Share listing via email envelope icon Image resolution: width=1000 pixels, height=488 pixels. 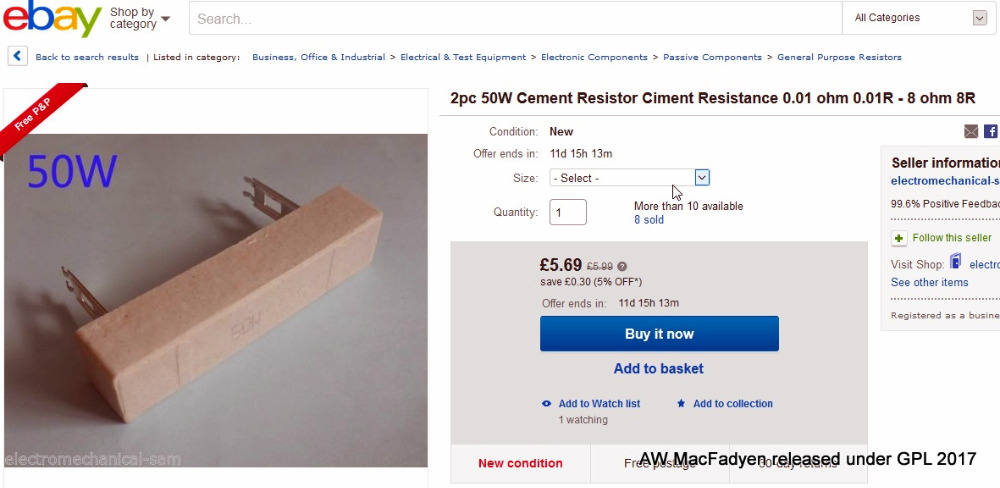[971, 131]
